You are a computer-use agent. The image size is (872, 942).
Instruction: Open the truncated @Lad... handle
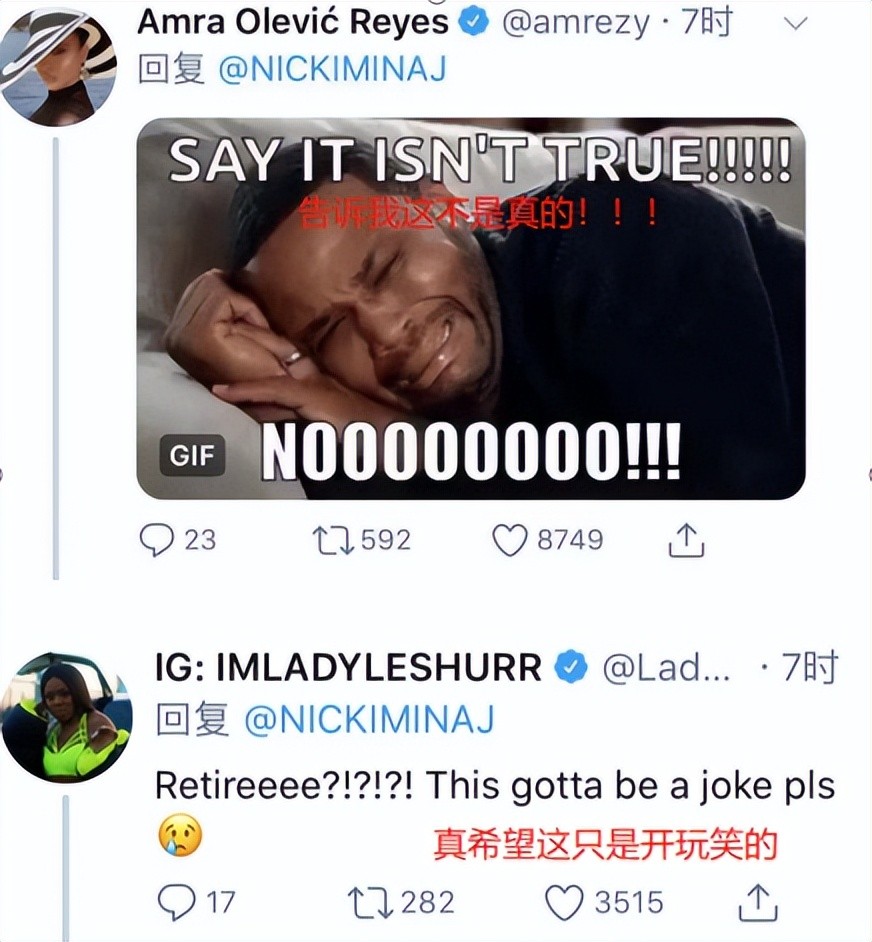[x=666, y=667]
